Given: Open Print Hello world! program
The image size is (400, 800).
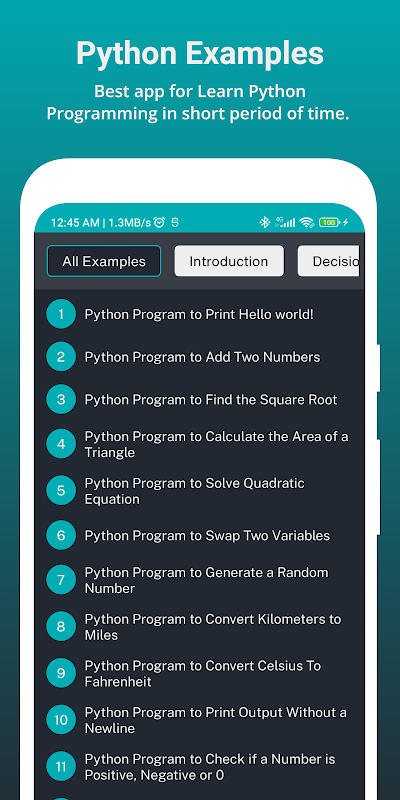Looking at the screenshot, I should [x=199, y=314].
